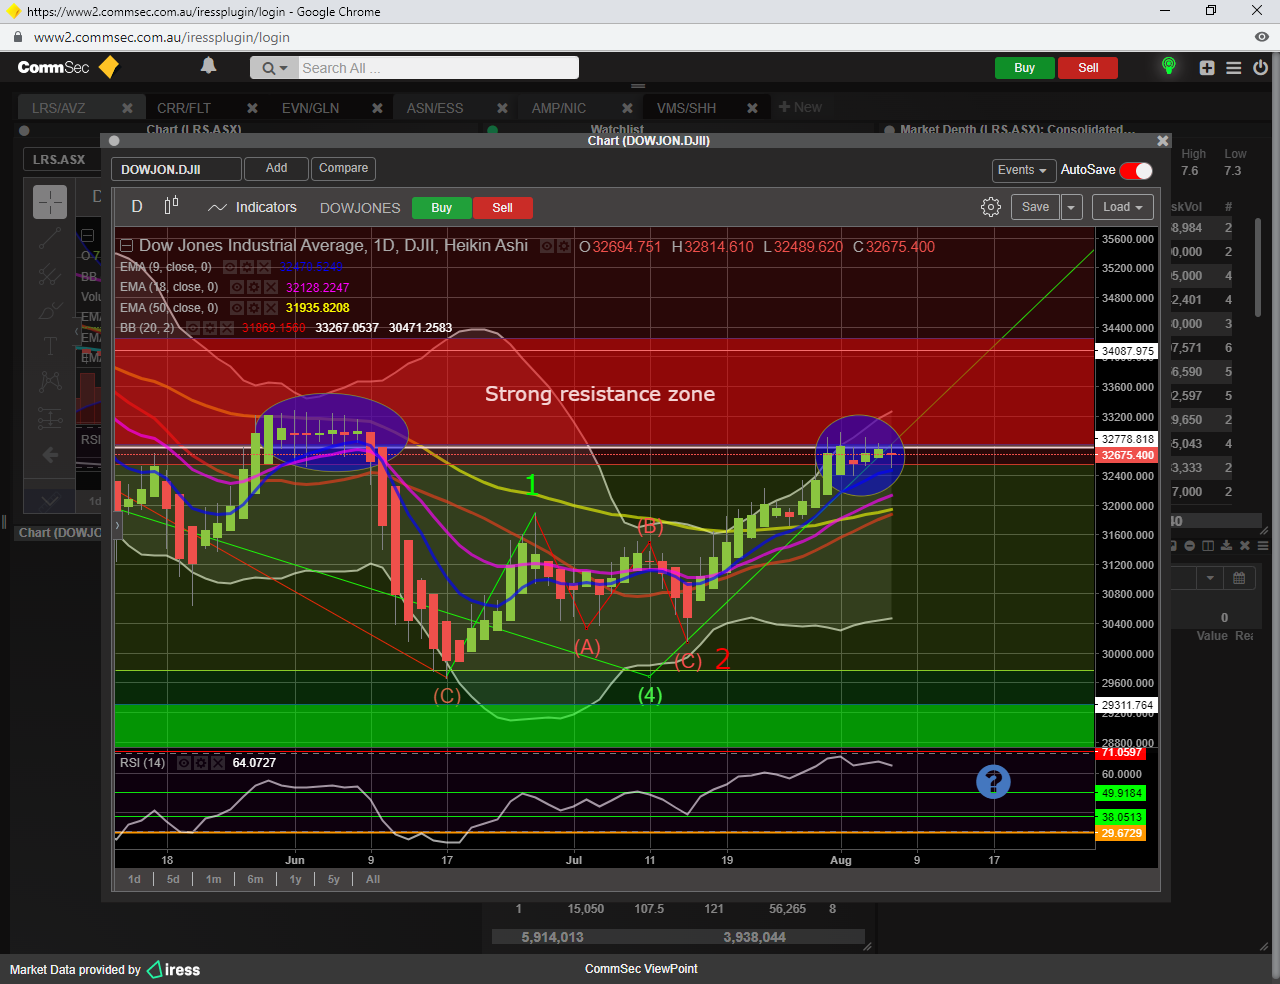Click the back arrow in drawing toolbar

tap(50, 455)
